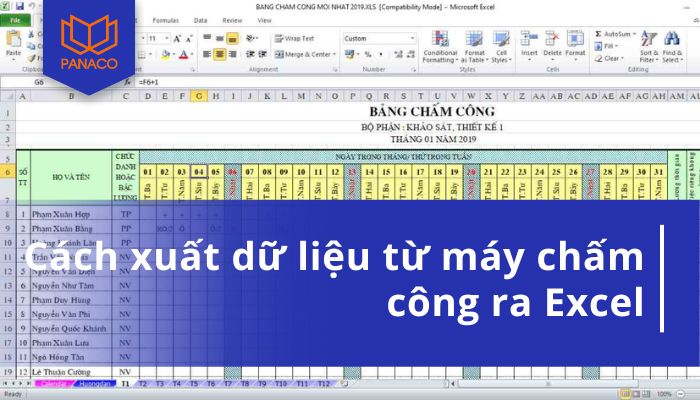The height and width of the screenshot is (400, 700).
Task: Click the Decrease Decimal icon
Action: [x=411, y=54]
